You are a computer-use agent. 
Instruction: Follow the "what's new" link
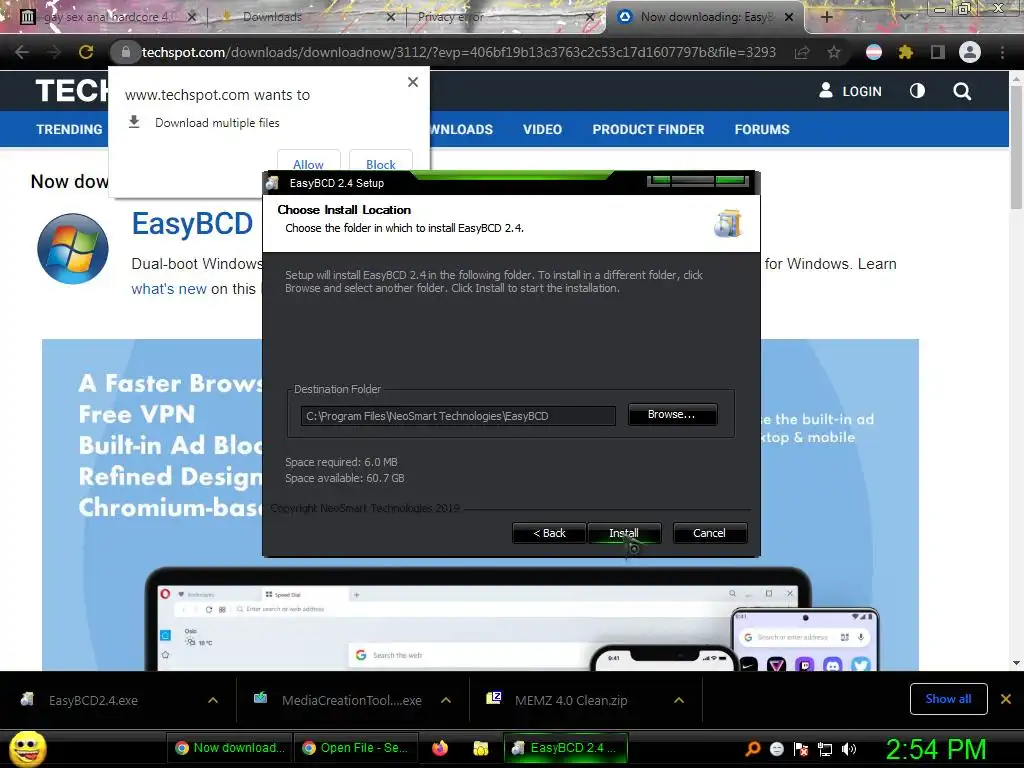169,289
